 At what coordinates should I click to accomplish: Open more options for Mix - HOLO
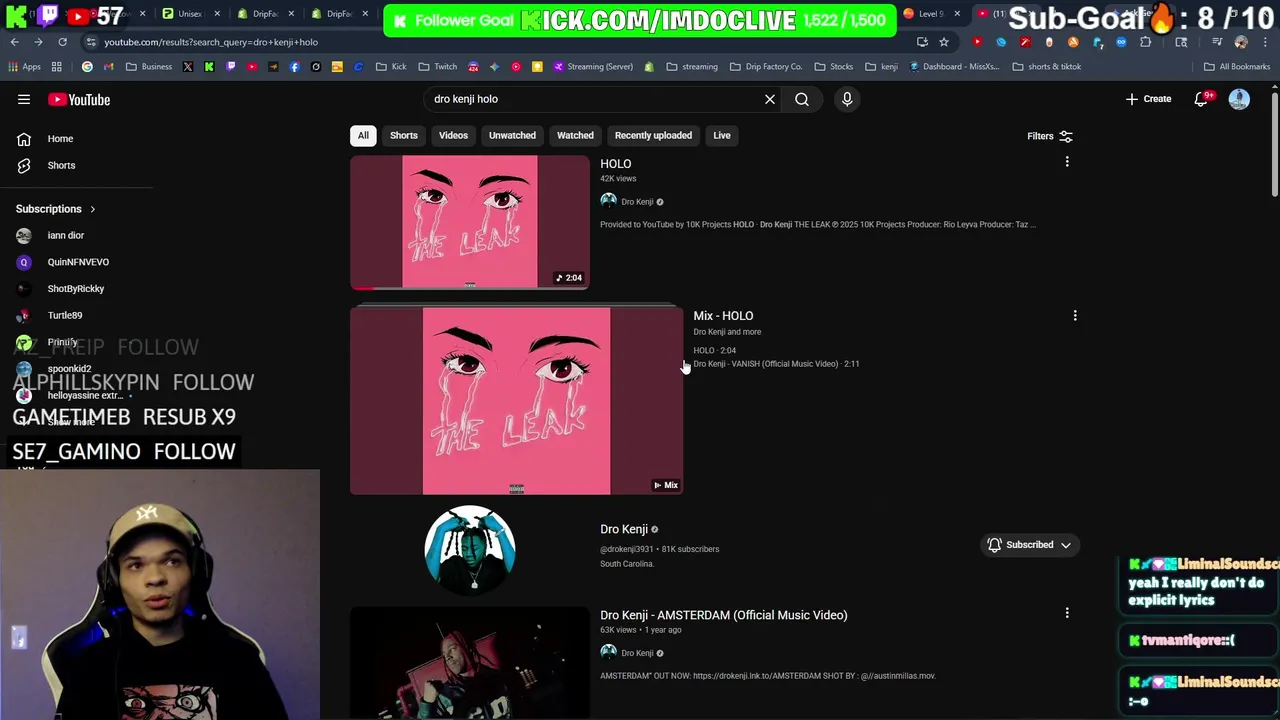pyautogui.click(x=1075, y=316)
